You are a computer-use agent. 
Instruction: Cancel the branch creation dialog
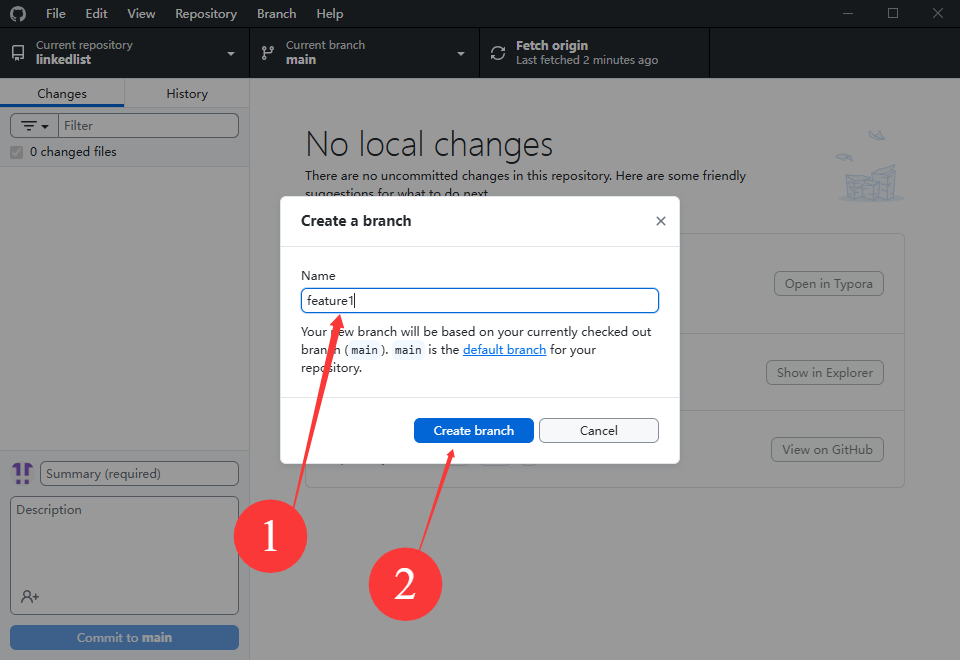[598, 430]
